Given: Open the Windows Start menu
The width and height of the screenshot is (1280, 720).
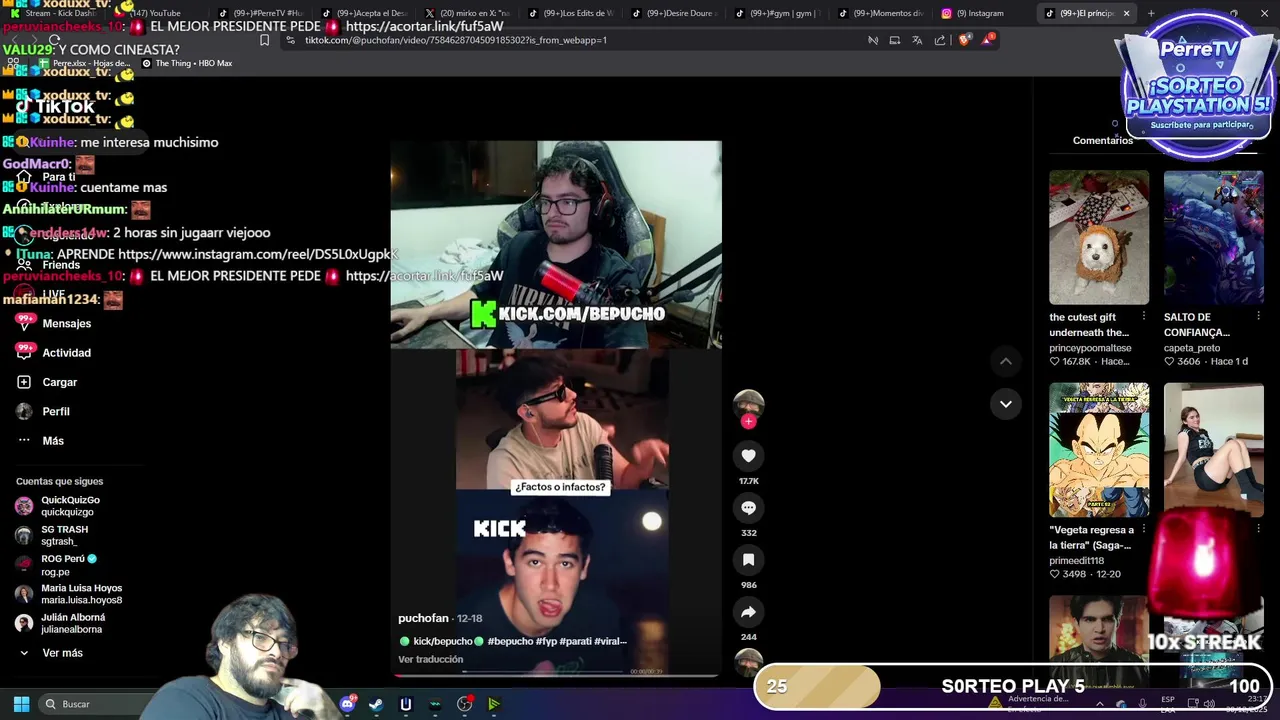Looking at the screenshot, I should point(21,704).
